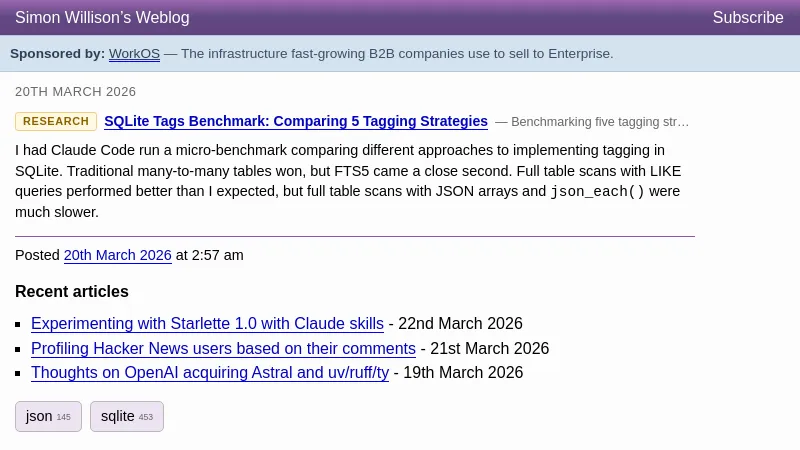
Task: Click the yellow RESEARCH badge
Action: 56,122
